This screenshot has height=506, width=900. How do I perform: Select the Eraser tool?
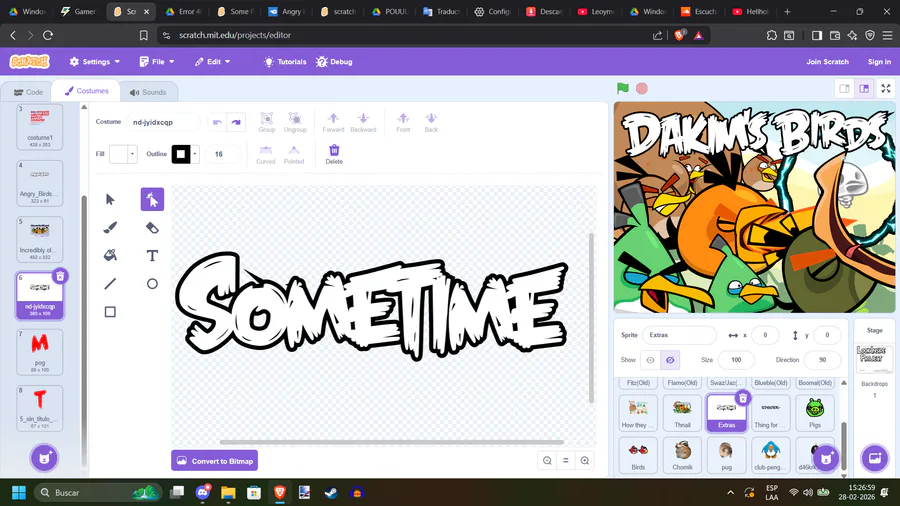(152, 228)
